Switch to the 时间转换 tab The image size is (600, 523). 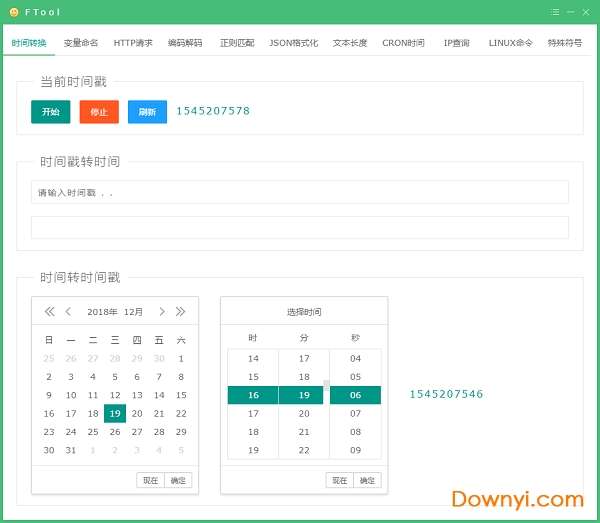(29, 43)
